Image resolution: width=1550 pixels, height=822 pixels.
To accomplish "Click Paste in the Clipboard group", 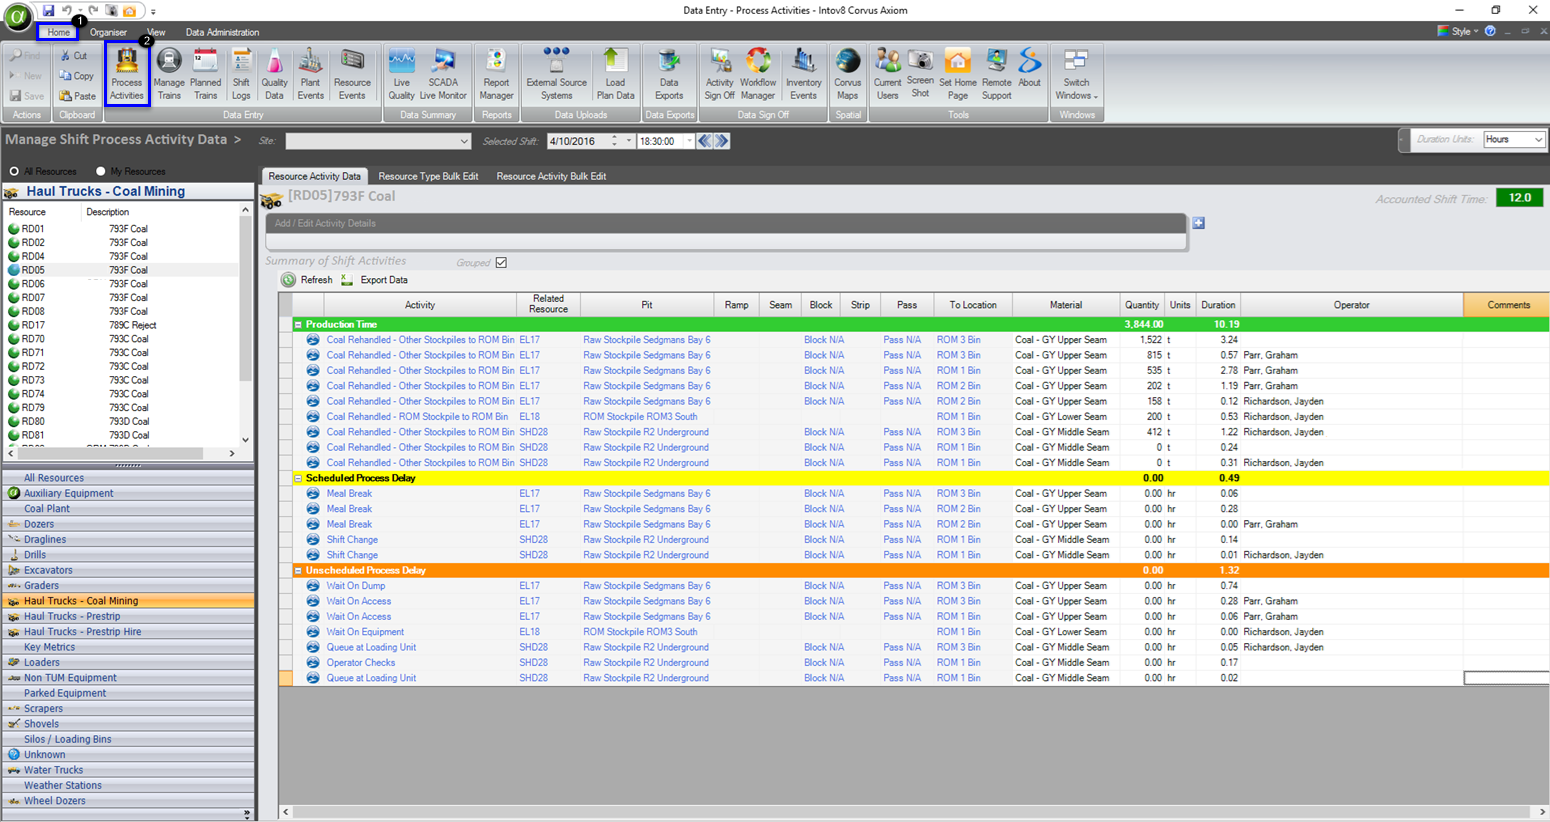I will coord(77,96).
